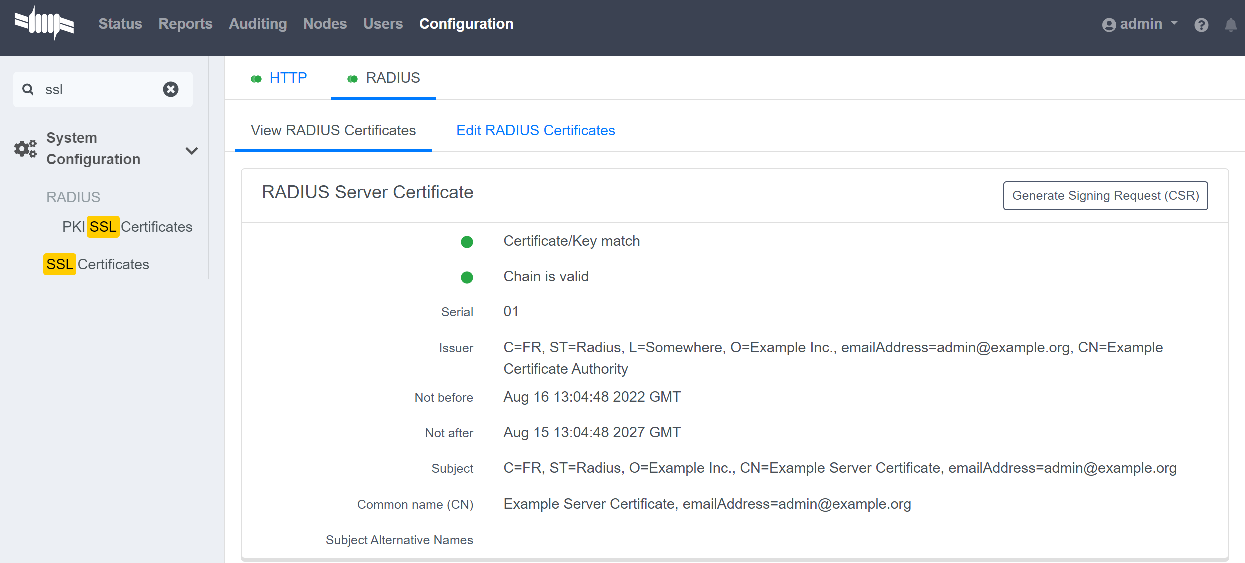
Task: Click the search magnifier icon
Action: click(28, 89)
